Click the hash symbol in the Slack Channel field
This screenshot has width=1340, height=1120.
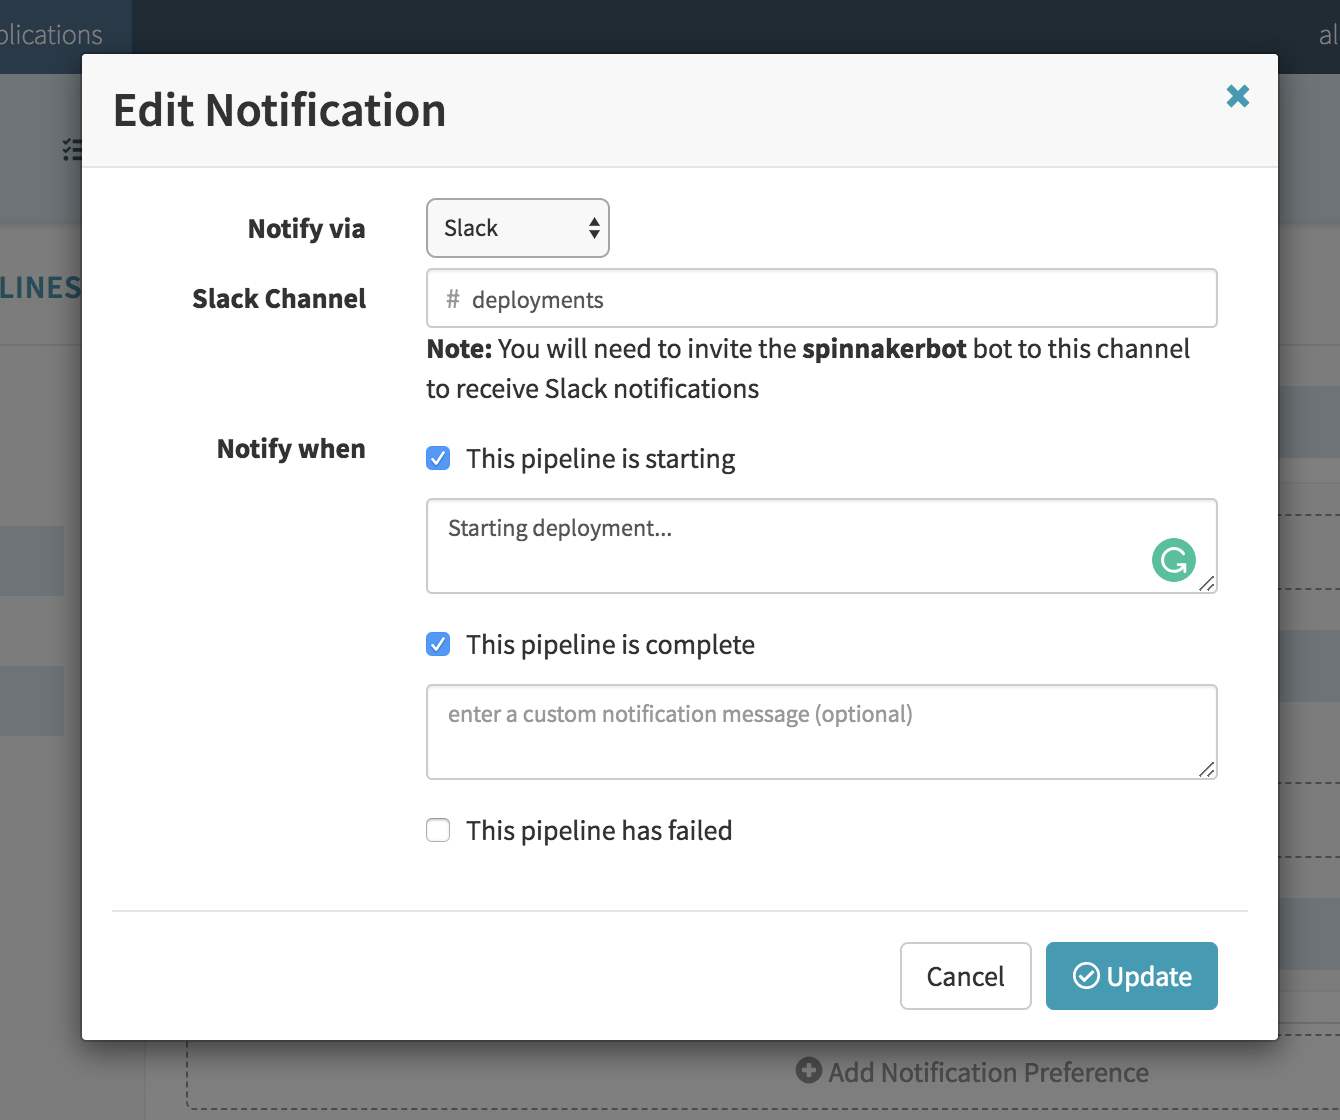[x=453, y=299]
